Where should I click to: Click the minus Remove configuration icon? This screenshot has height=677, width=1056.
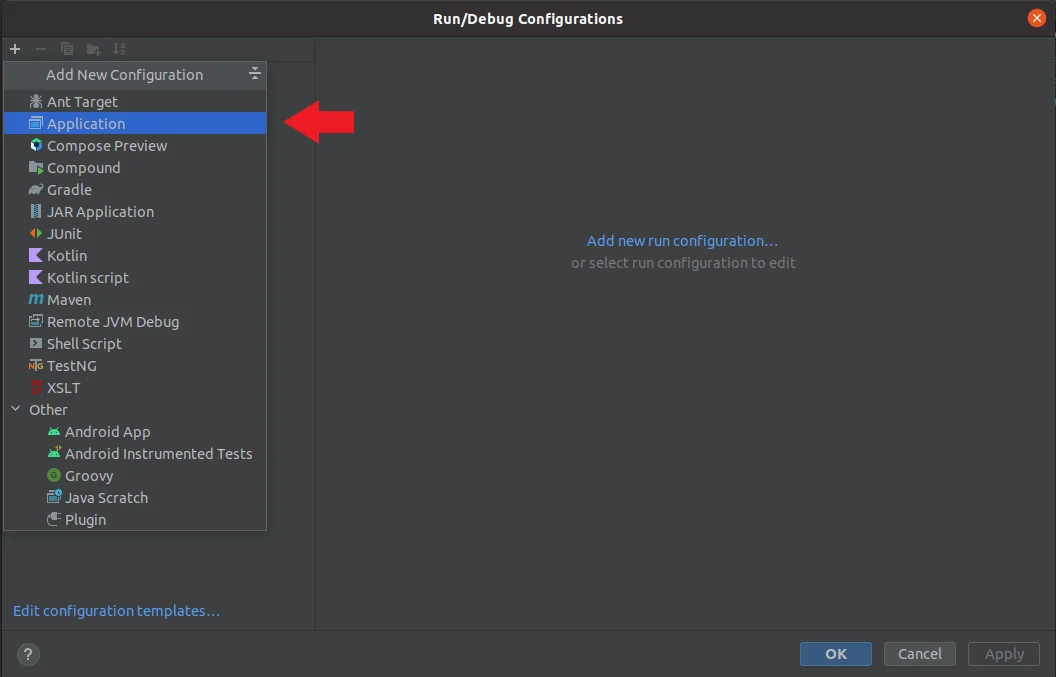tap(40, 49)
